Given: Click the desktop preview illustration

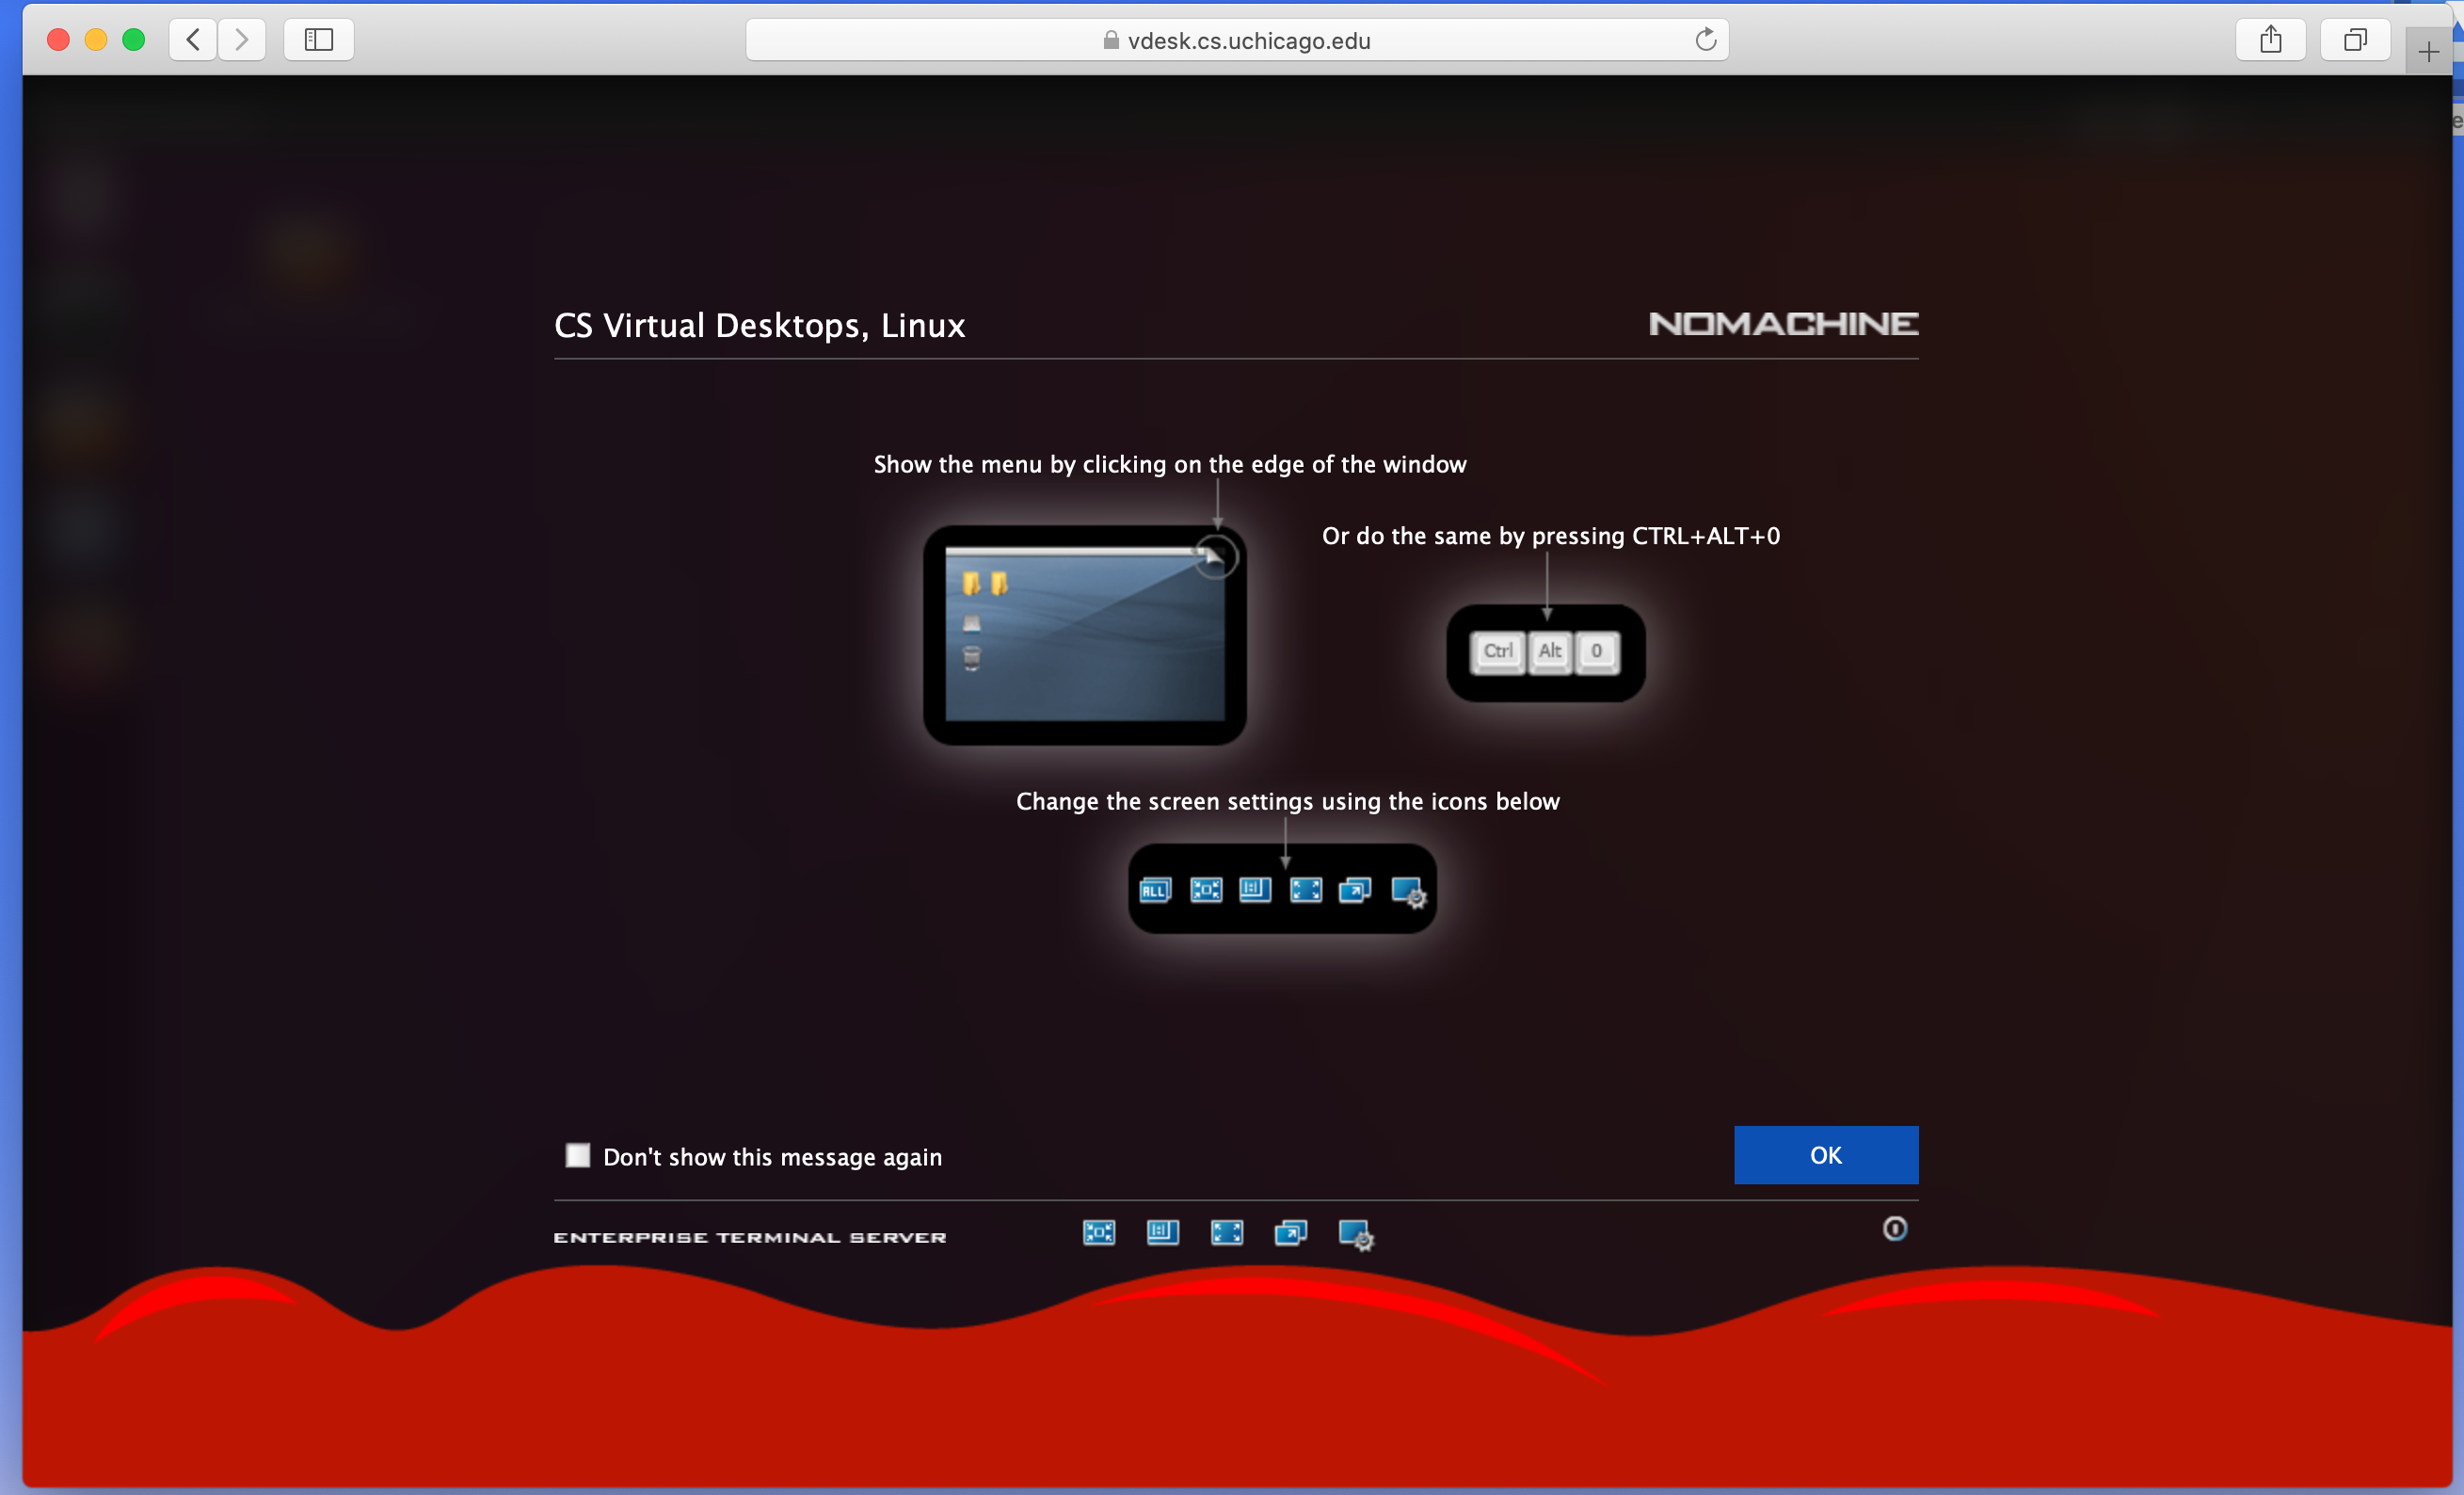Looking at the screenshot, I should [1084, 635].
